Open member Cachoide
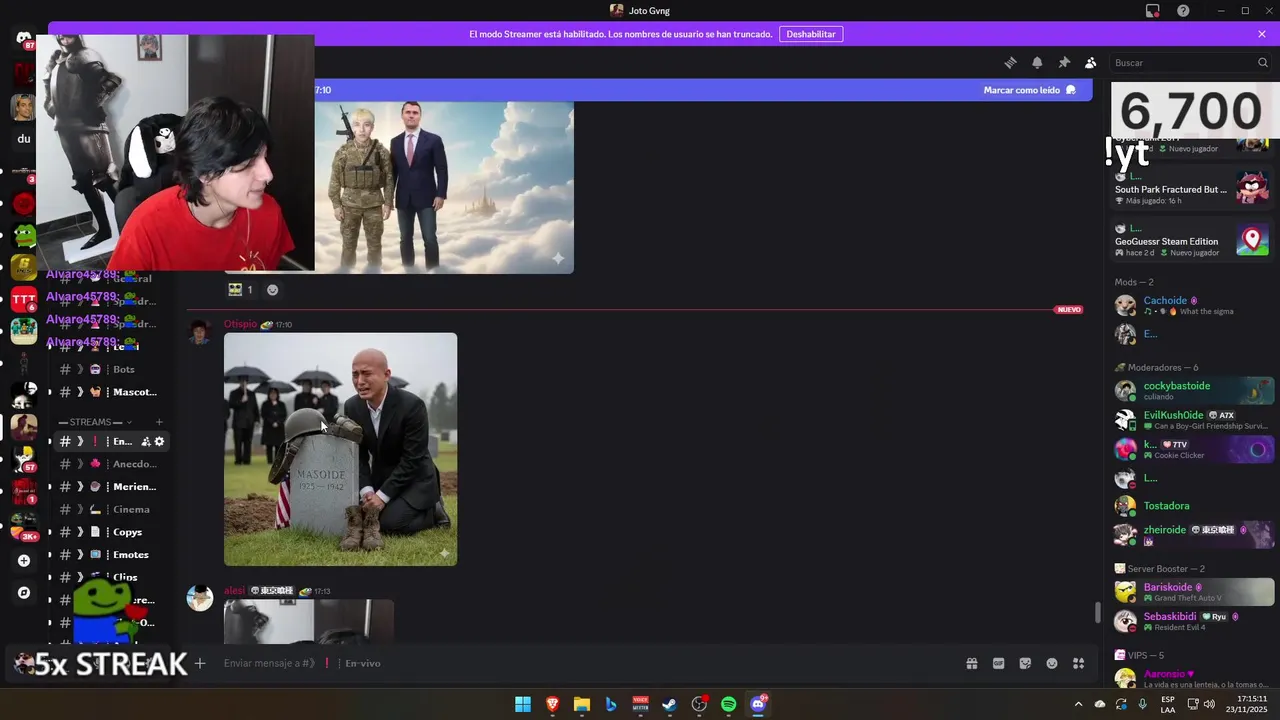This screenshot has height=720, width=1280. tap(1193, 305)
